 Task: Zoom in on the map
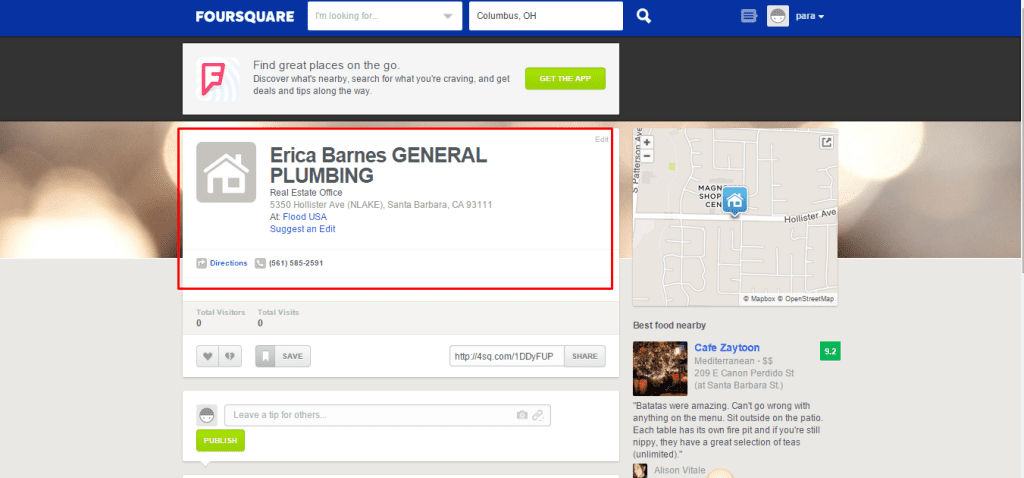(x=647, y=142)
